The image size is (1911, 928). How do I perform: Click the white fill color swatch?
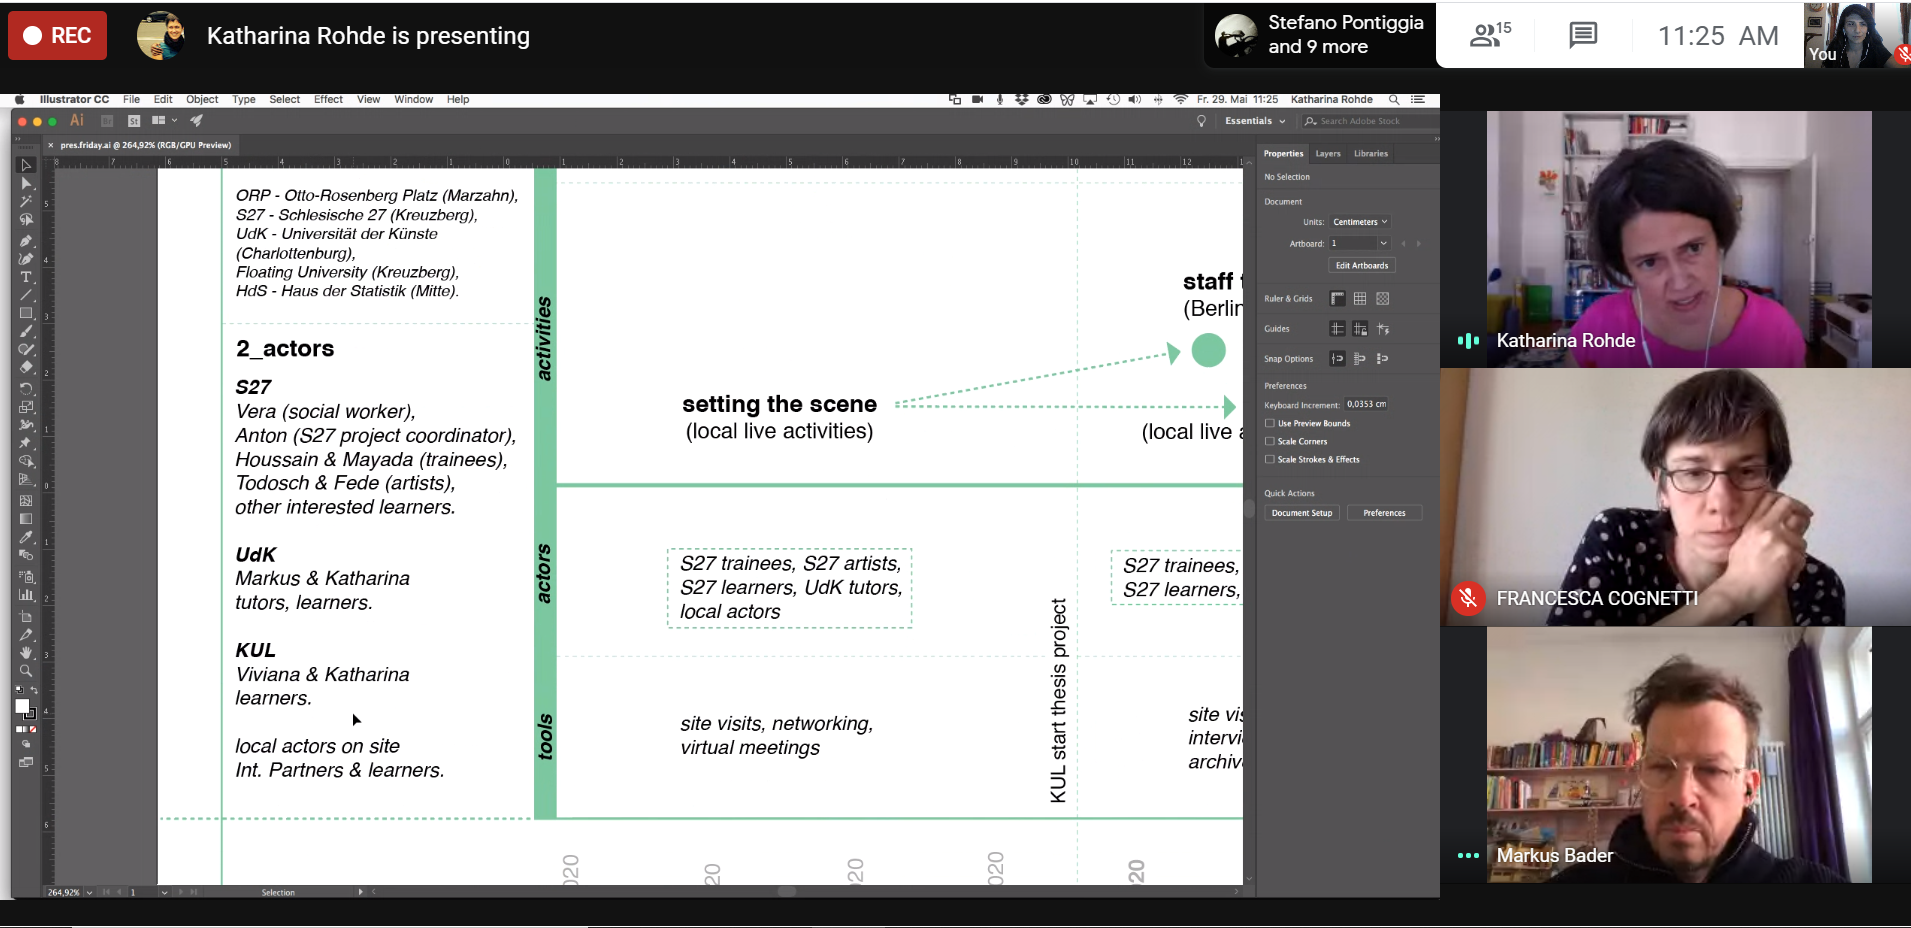(22, 706)
